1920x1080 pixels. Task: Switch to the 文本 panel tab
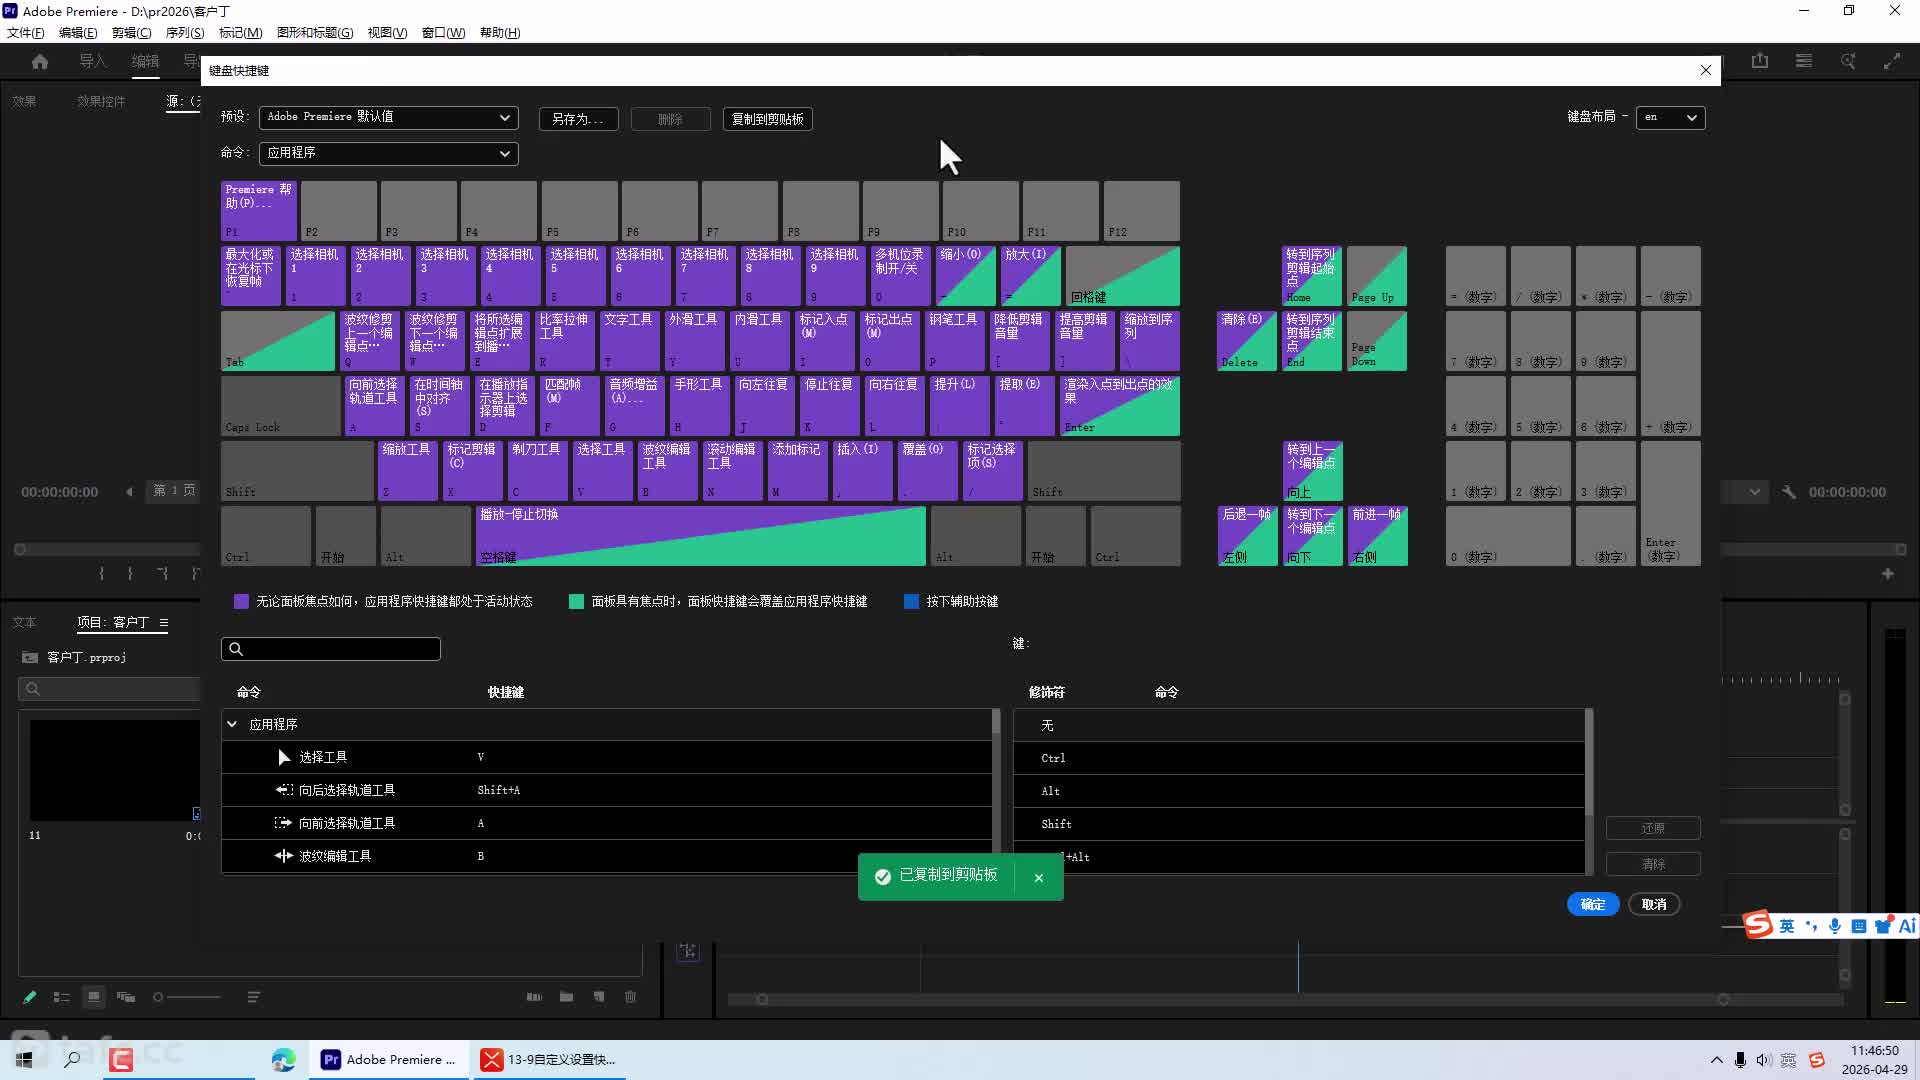24,622
